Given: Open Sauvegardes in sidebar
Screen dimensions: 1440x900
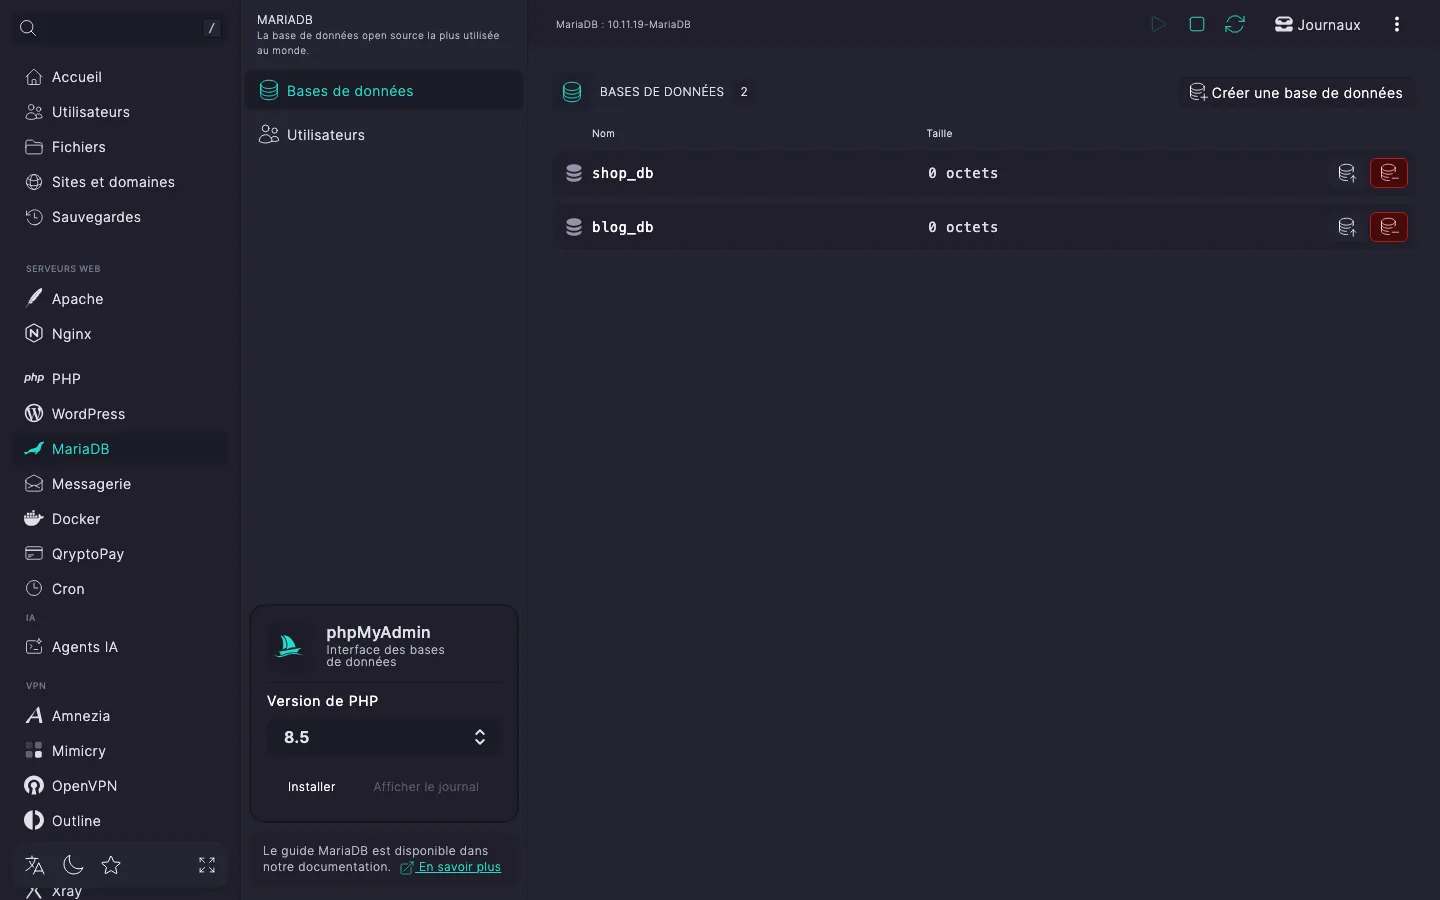Looking at the screenshot, I should coord(120,217).
